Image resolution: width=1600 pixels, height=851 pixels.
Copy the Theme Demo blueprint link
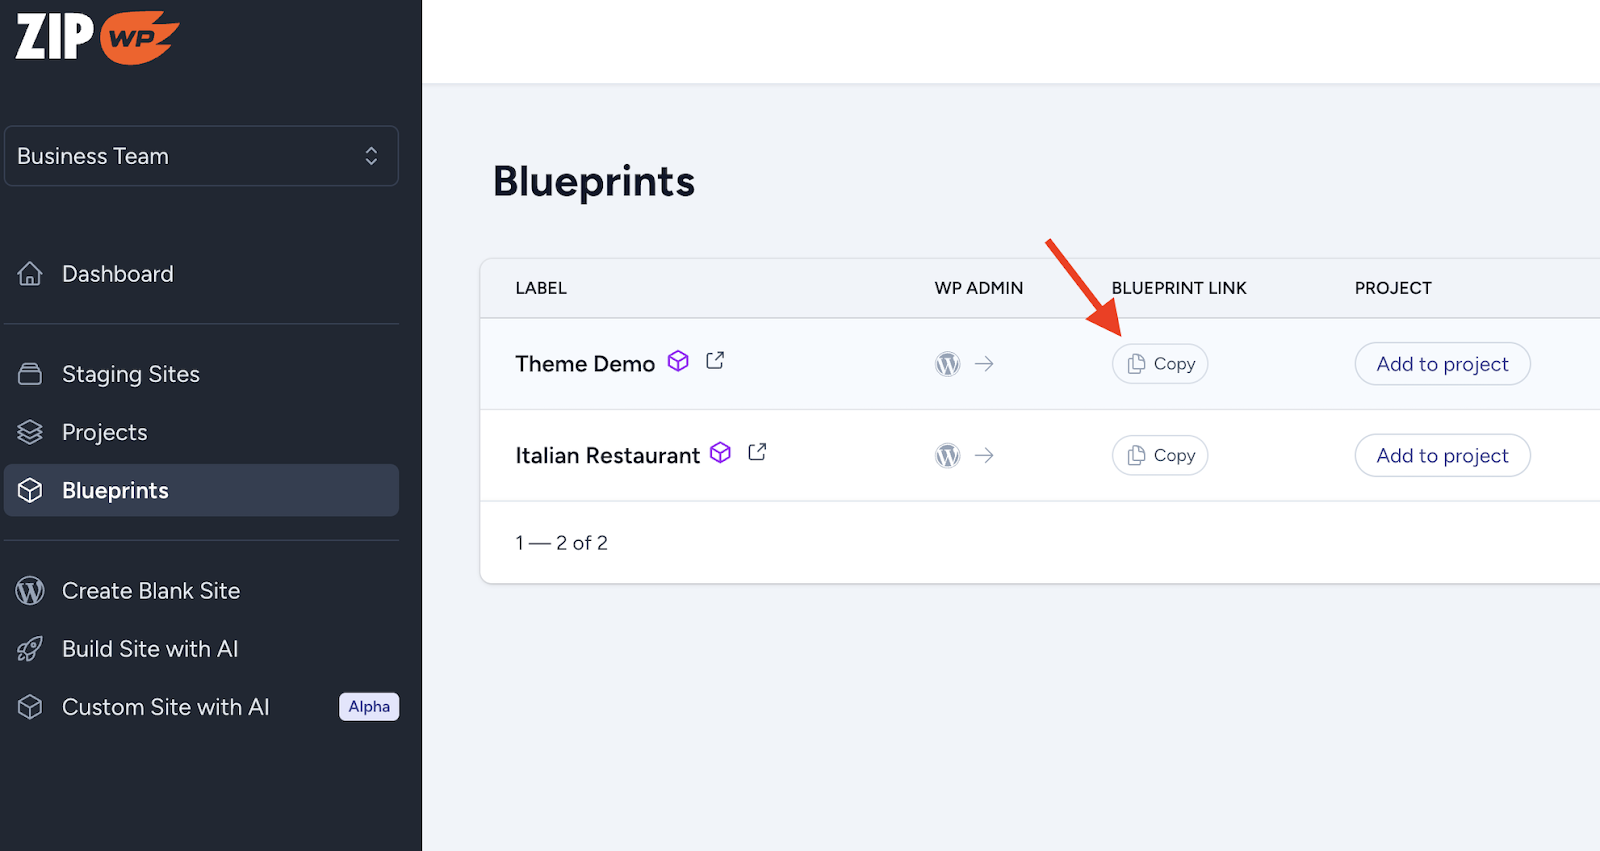pyautogui.click(x=1159, y=364)
